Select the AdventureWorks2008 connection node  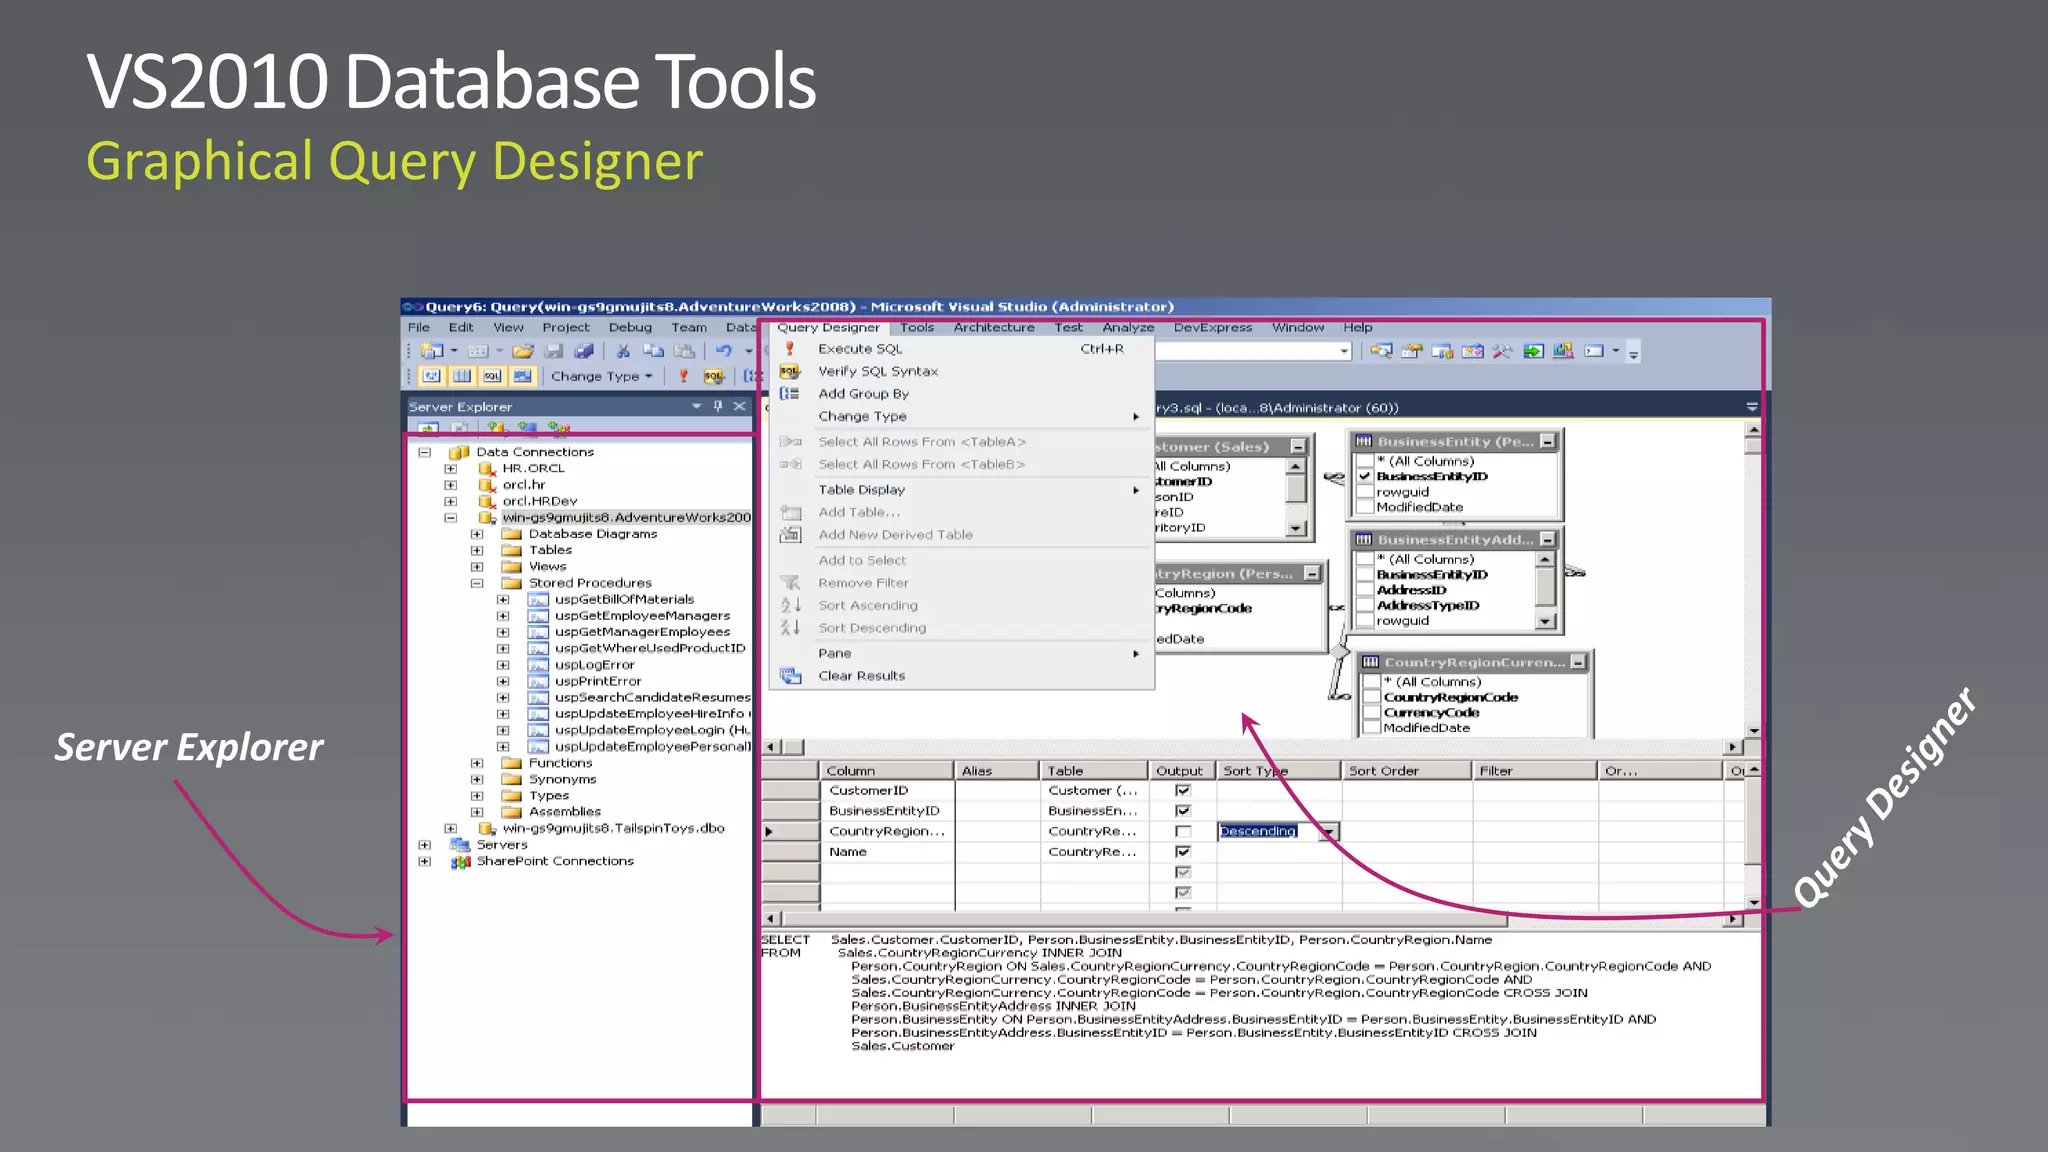point(626,517)
